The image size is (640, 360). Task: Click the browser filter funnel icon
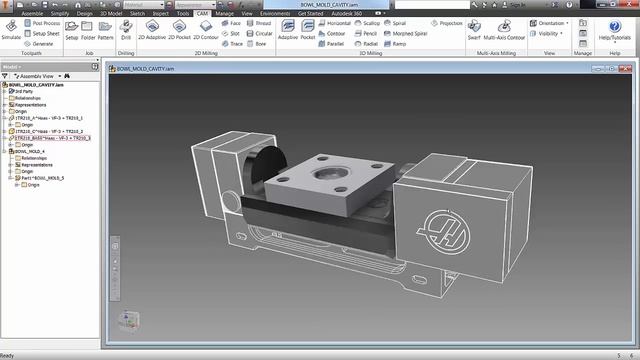point(5,76)
